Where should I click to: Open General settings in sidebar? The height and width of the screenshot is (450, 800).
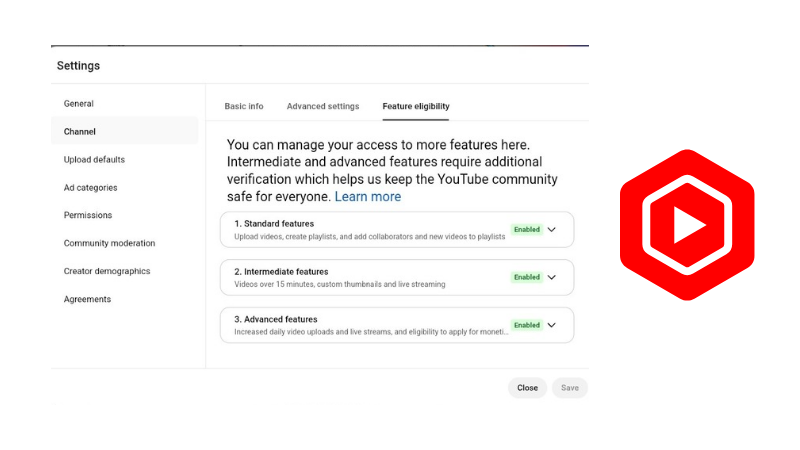point(79,104)
